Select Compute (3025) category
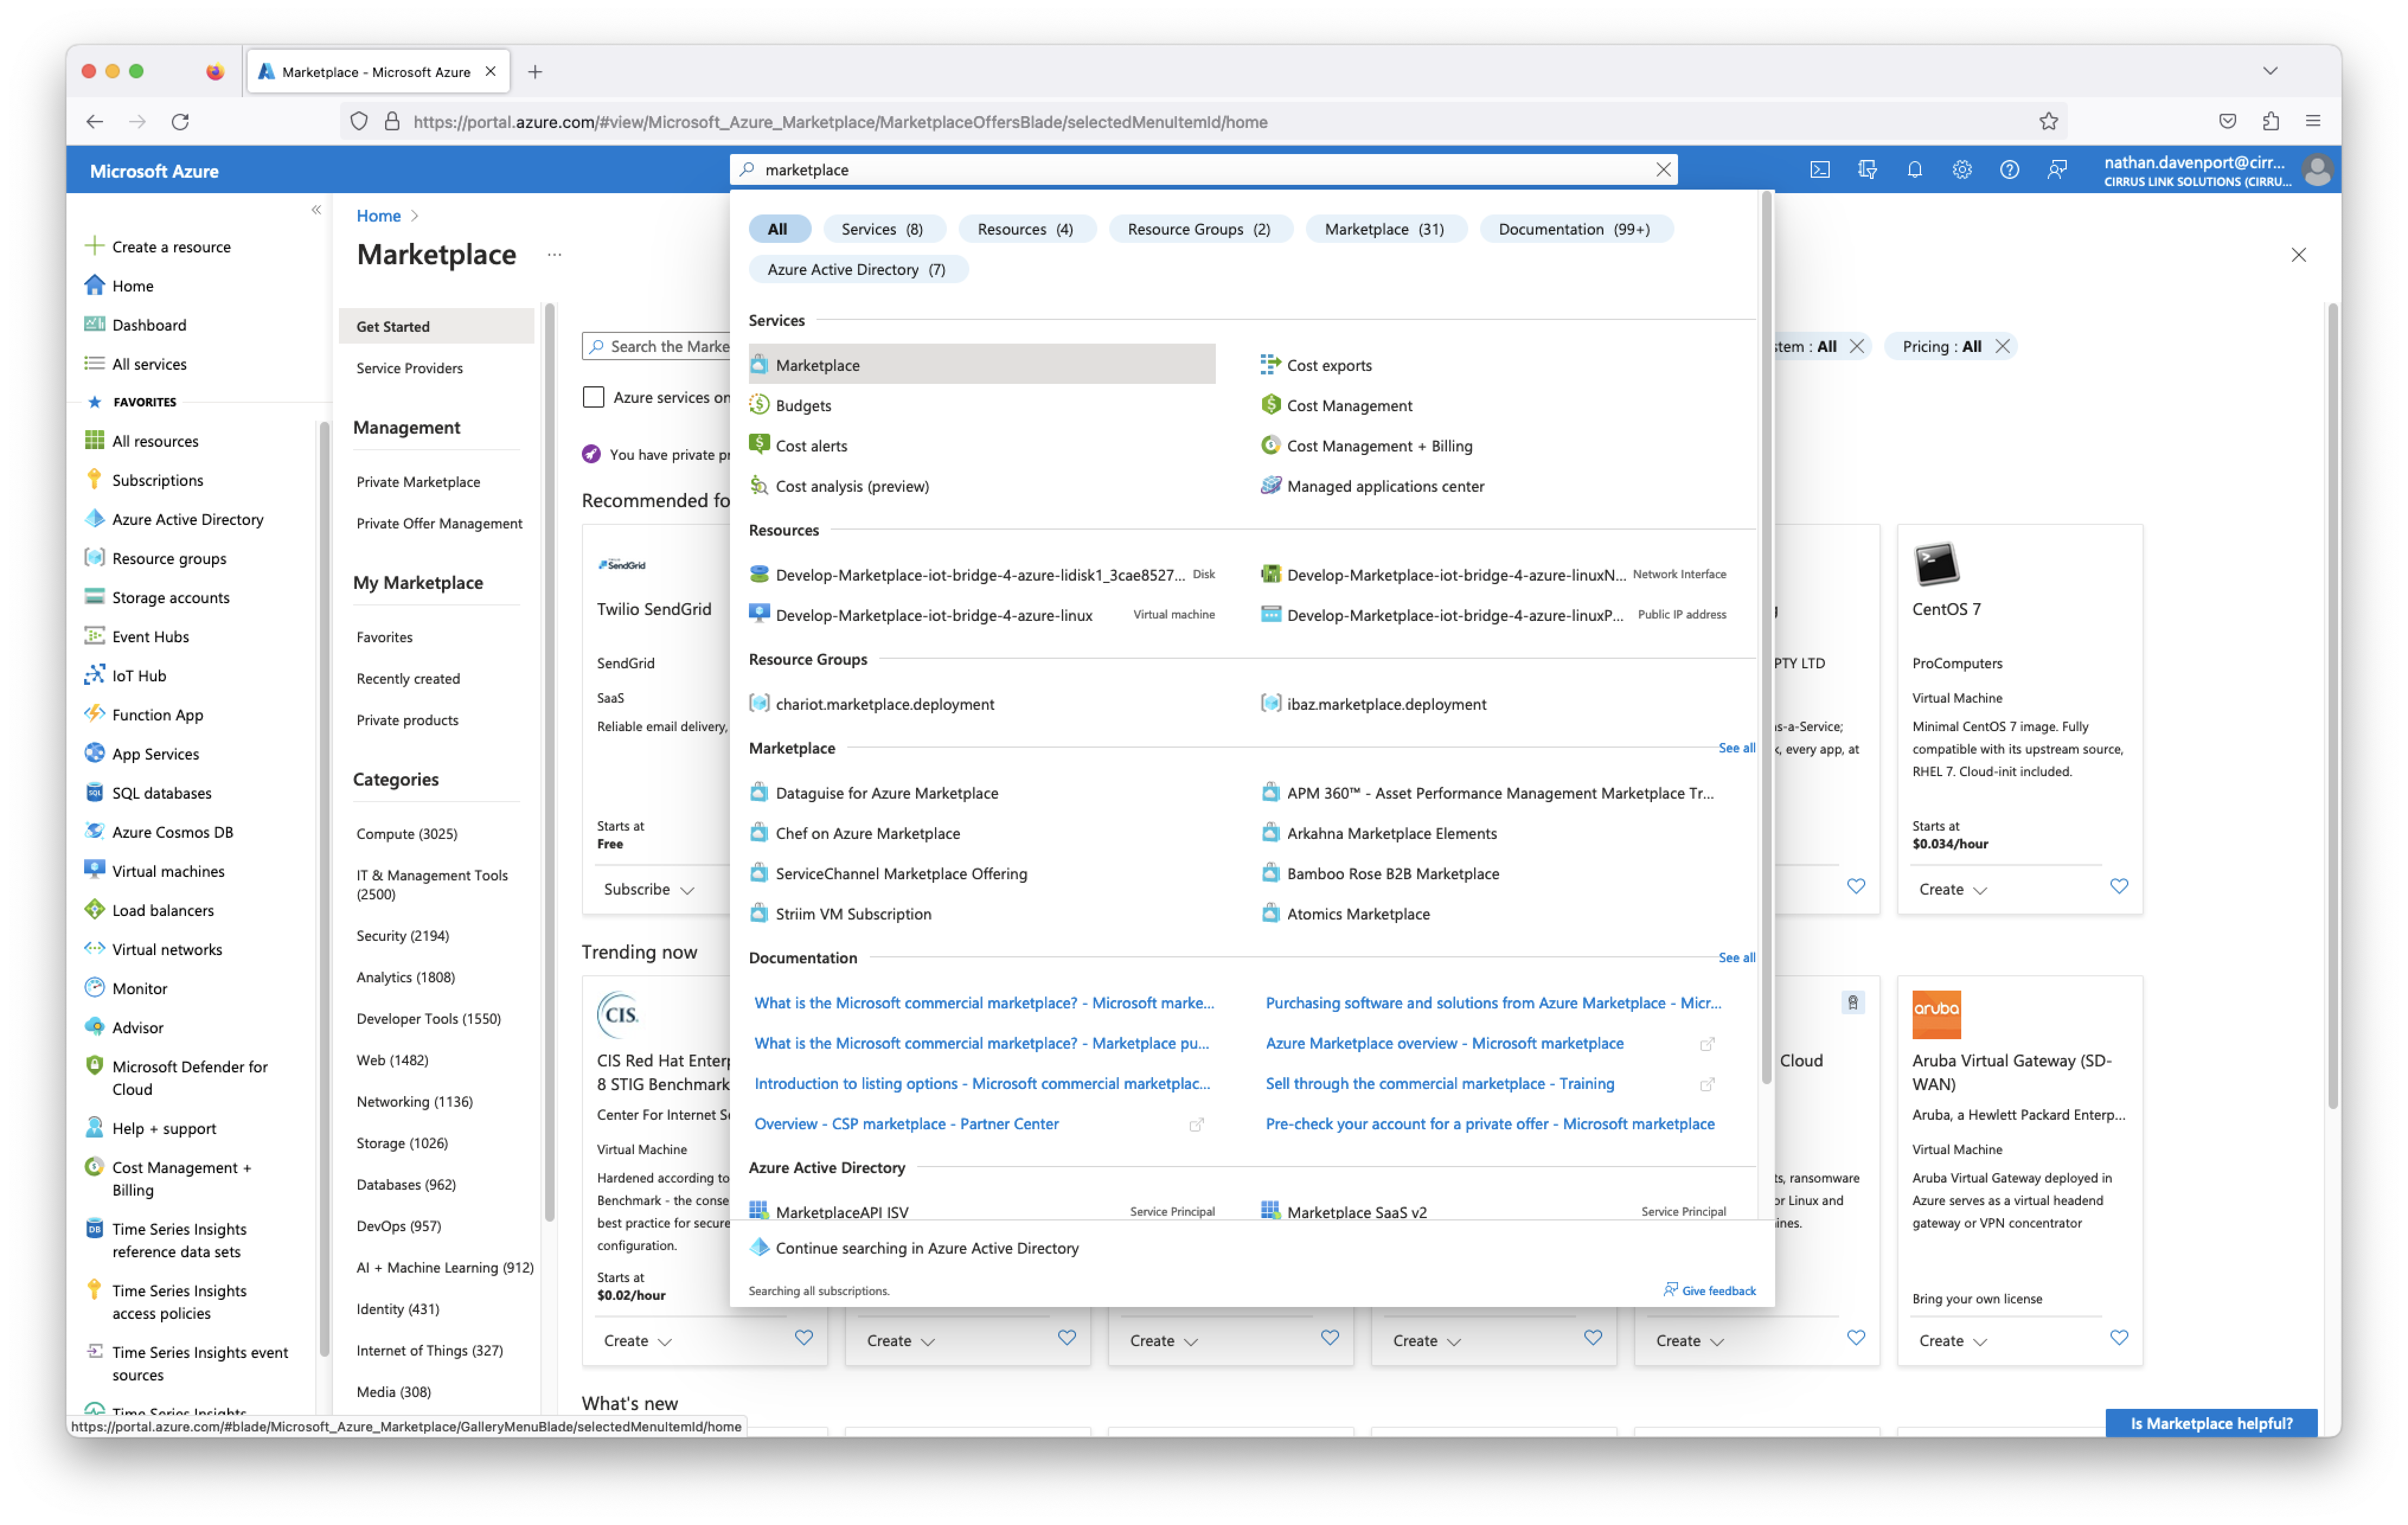 coord(406,834)
